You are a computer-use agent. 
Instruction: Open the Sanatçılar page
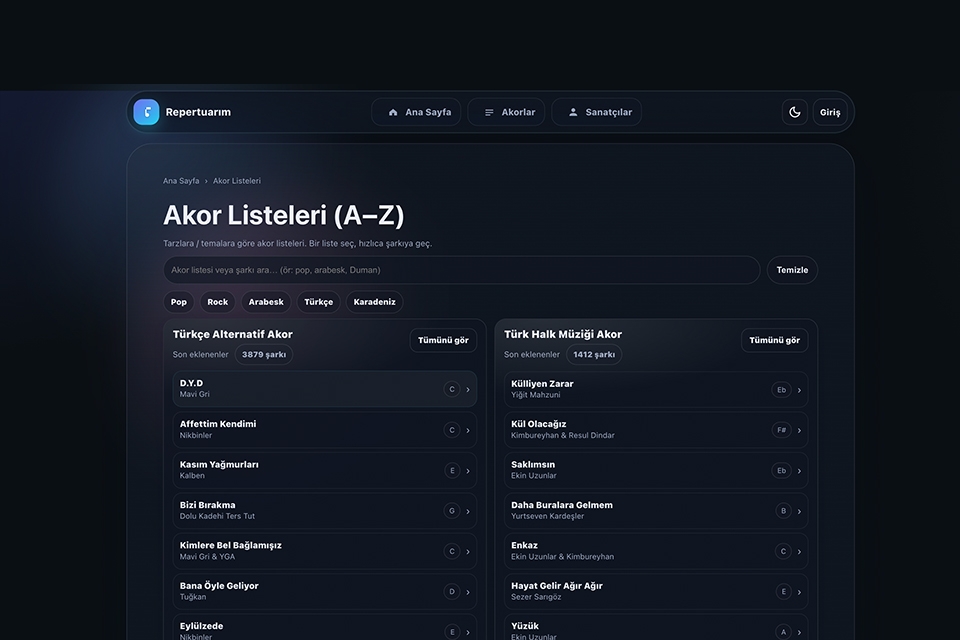597,112
